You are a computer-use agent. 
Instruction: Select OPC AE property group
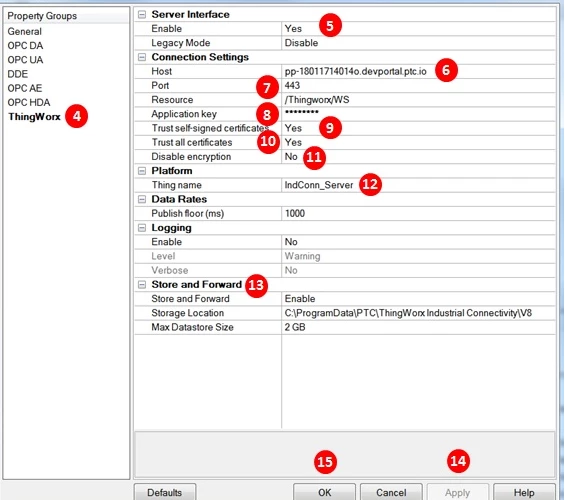[25, 88]
